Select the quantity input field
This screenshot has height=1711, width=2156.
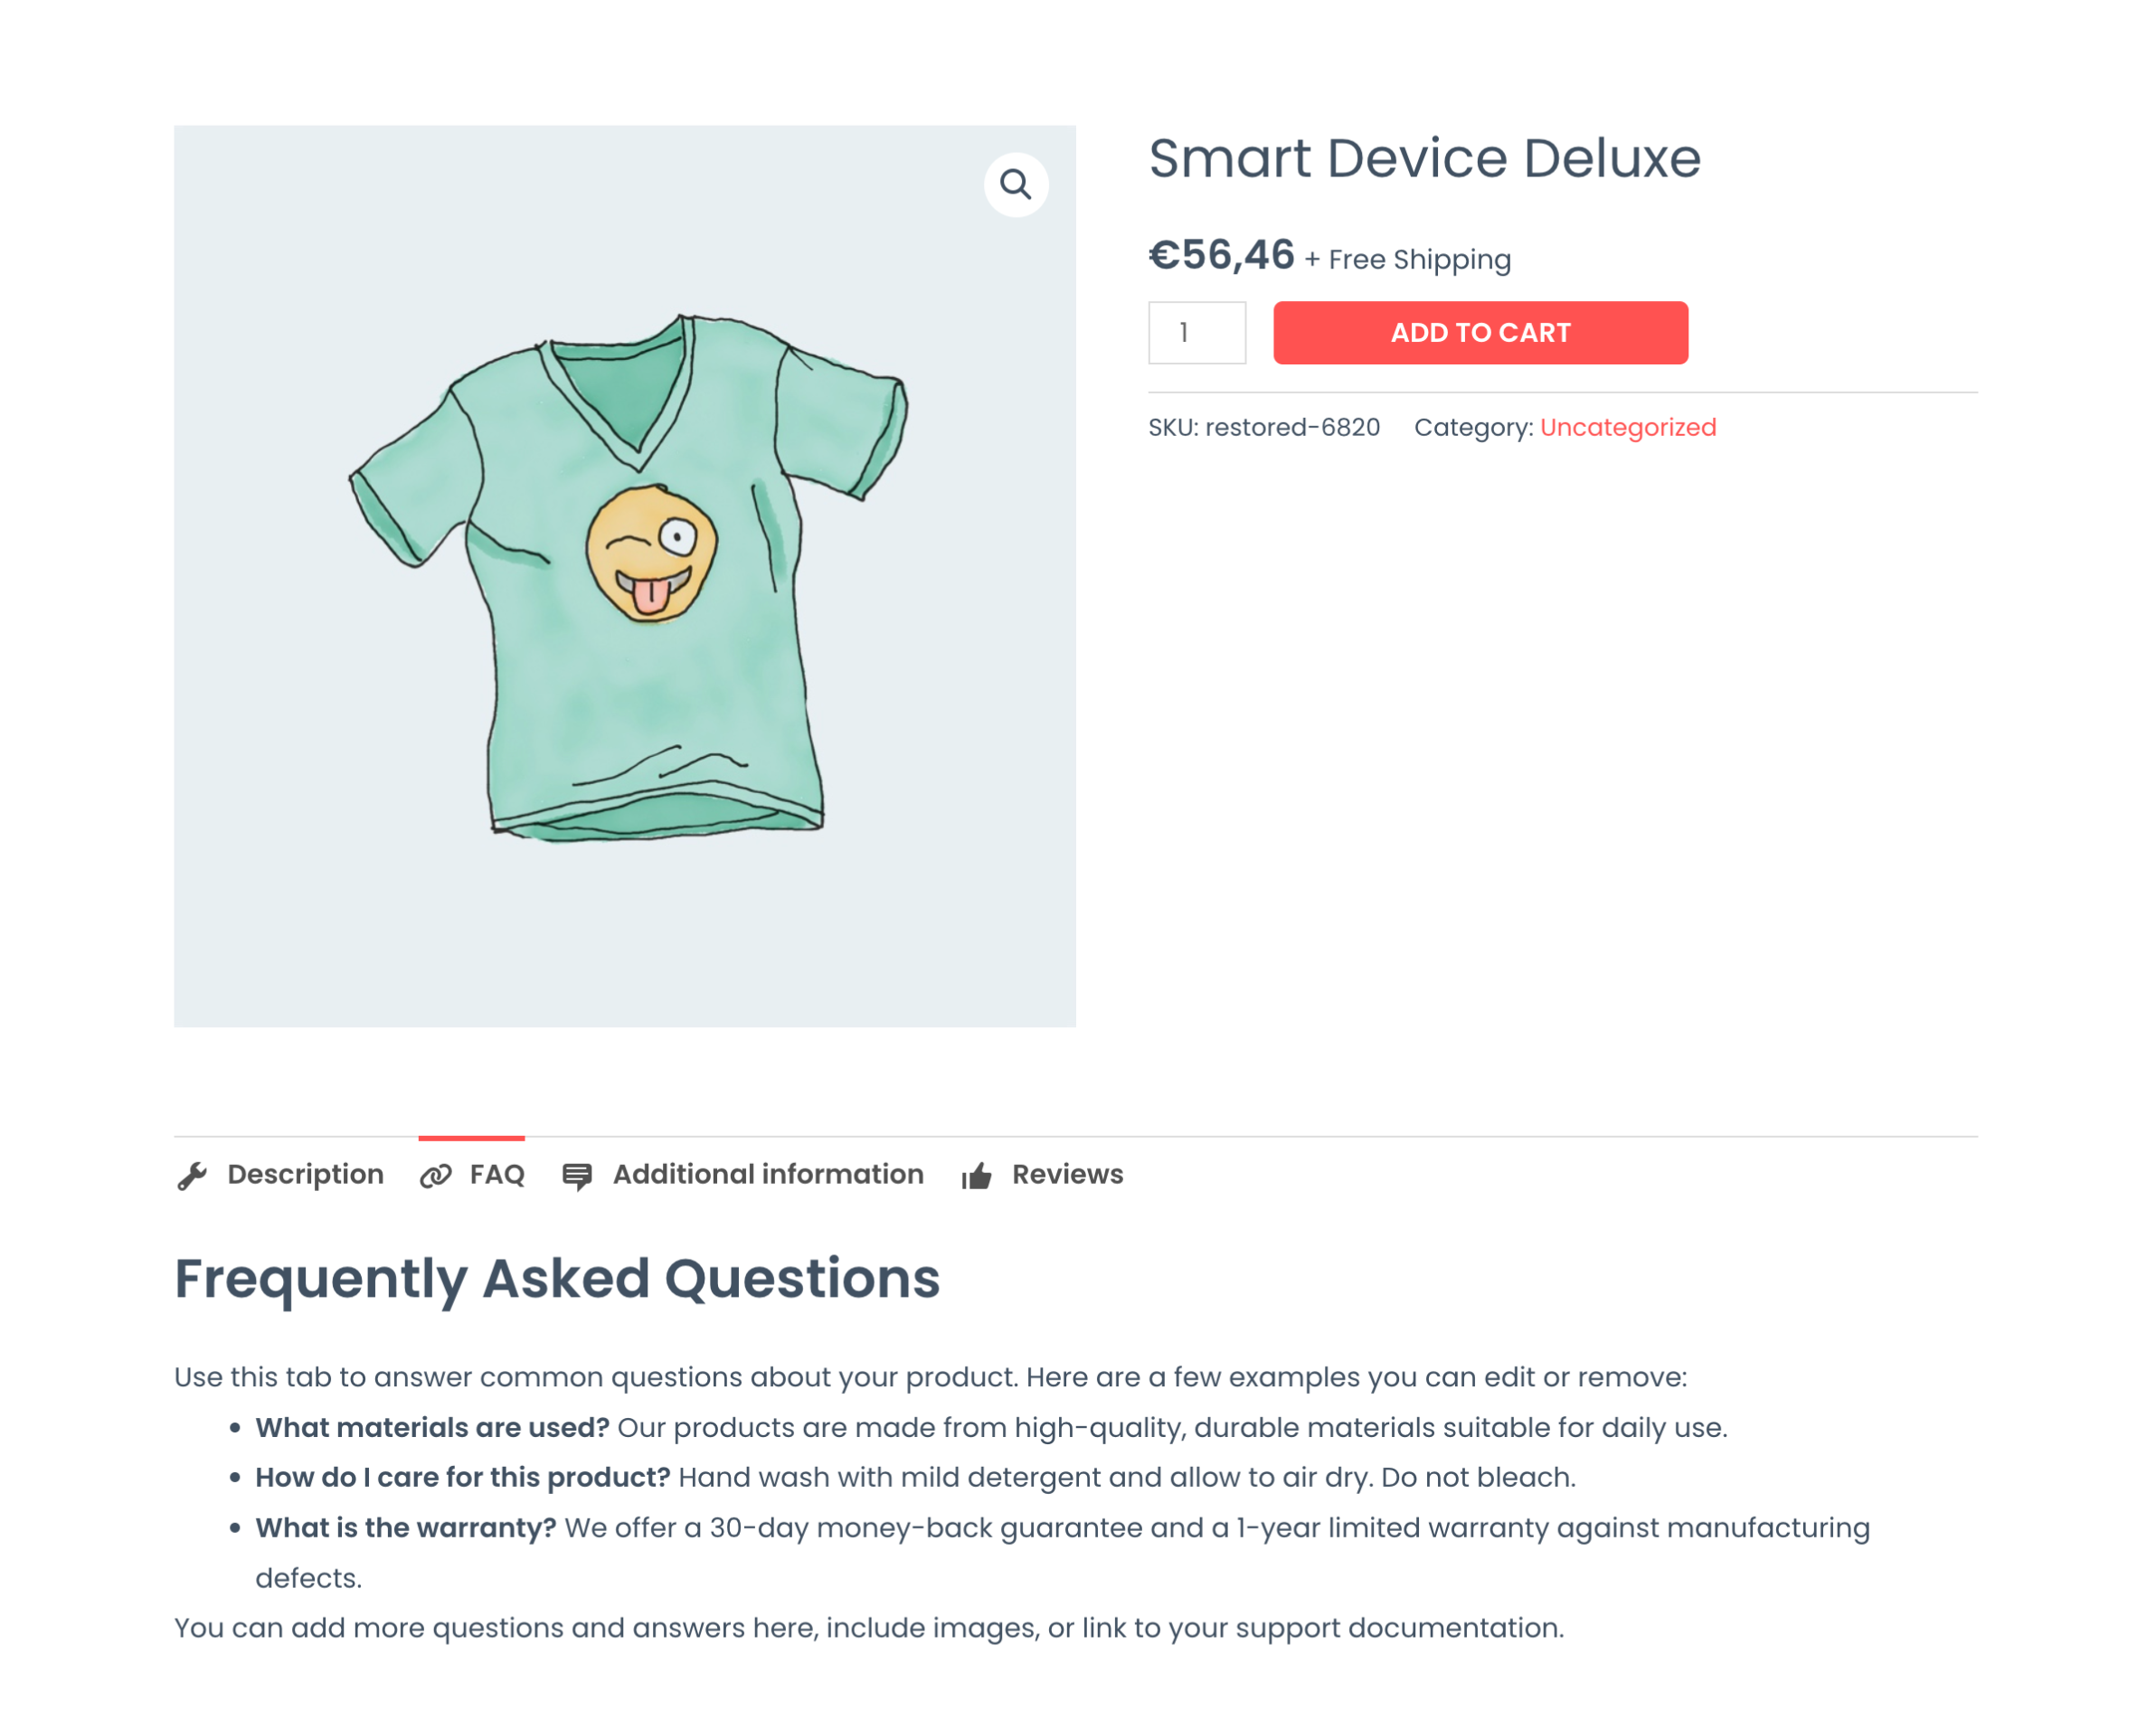(1197, 332)
